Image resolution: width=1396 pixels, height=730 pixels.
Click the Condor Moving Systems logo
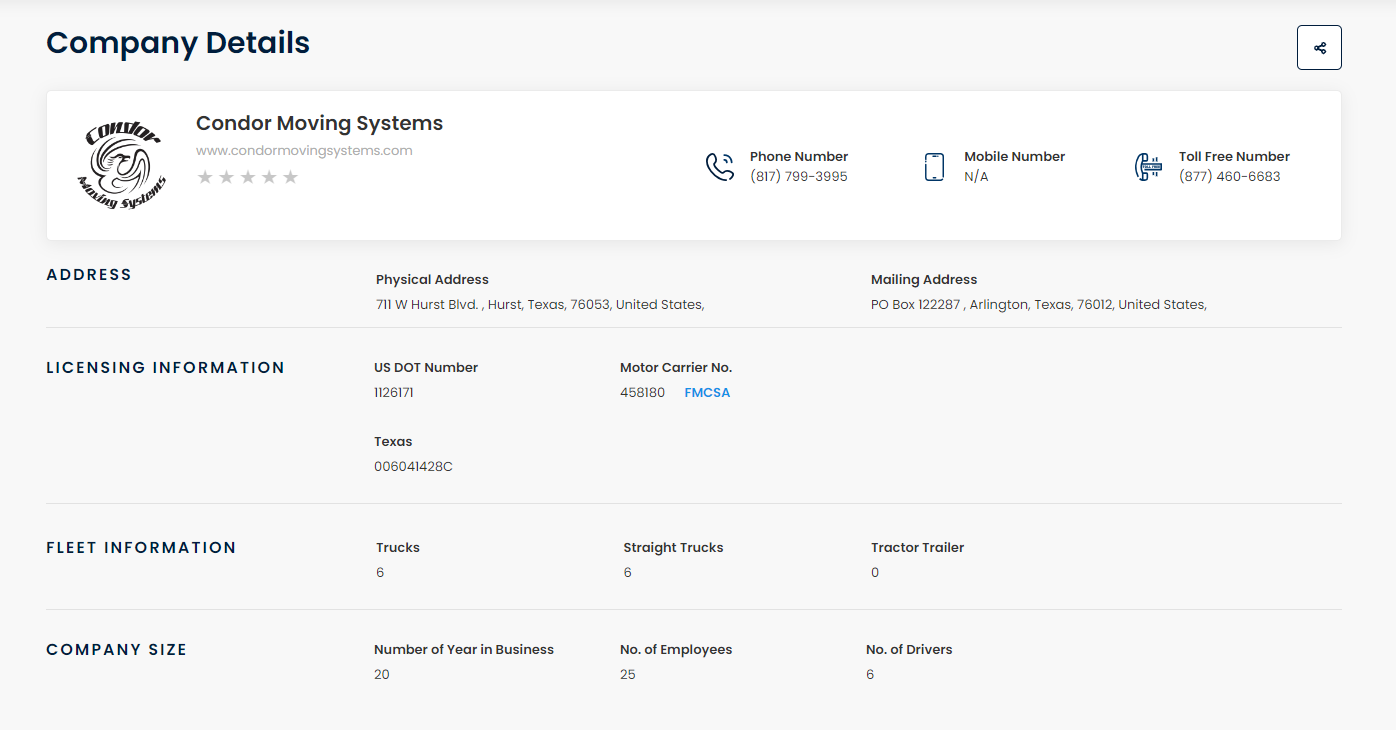121,166
